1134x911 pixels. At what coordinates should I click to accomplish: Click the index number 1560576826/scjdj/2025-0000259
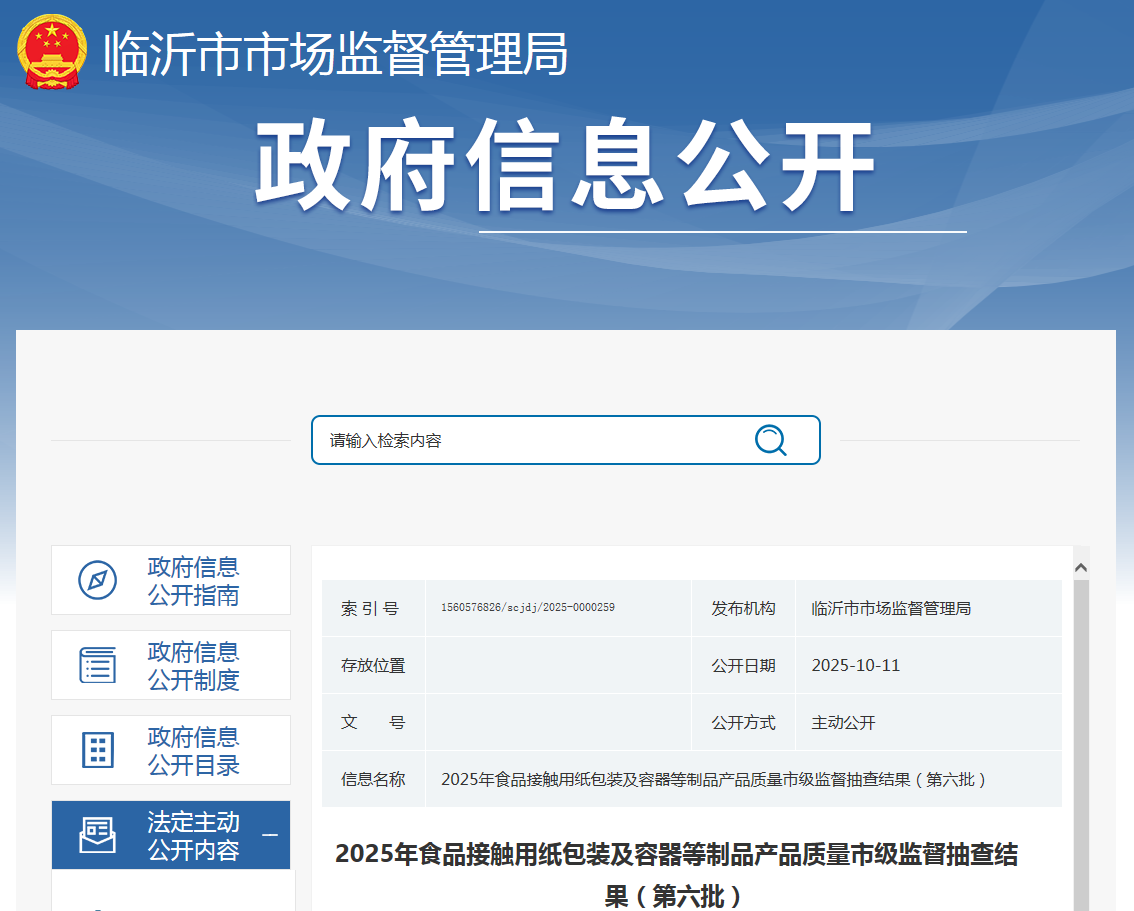pyautogui.click(x=527, y=608)
